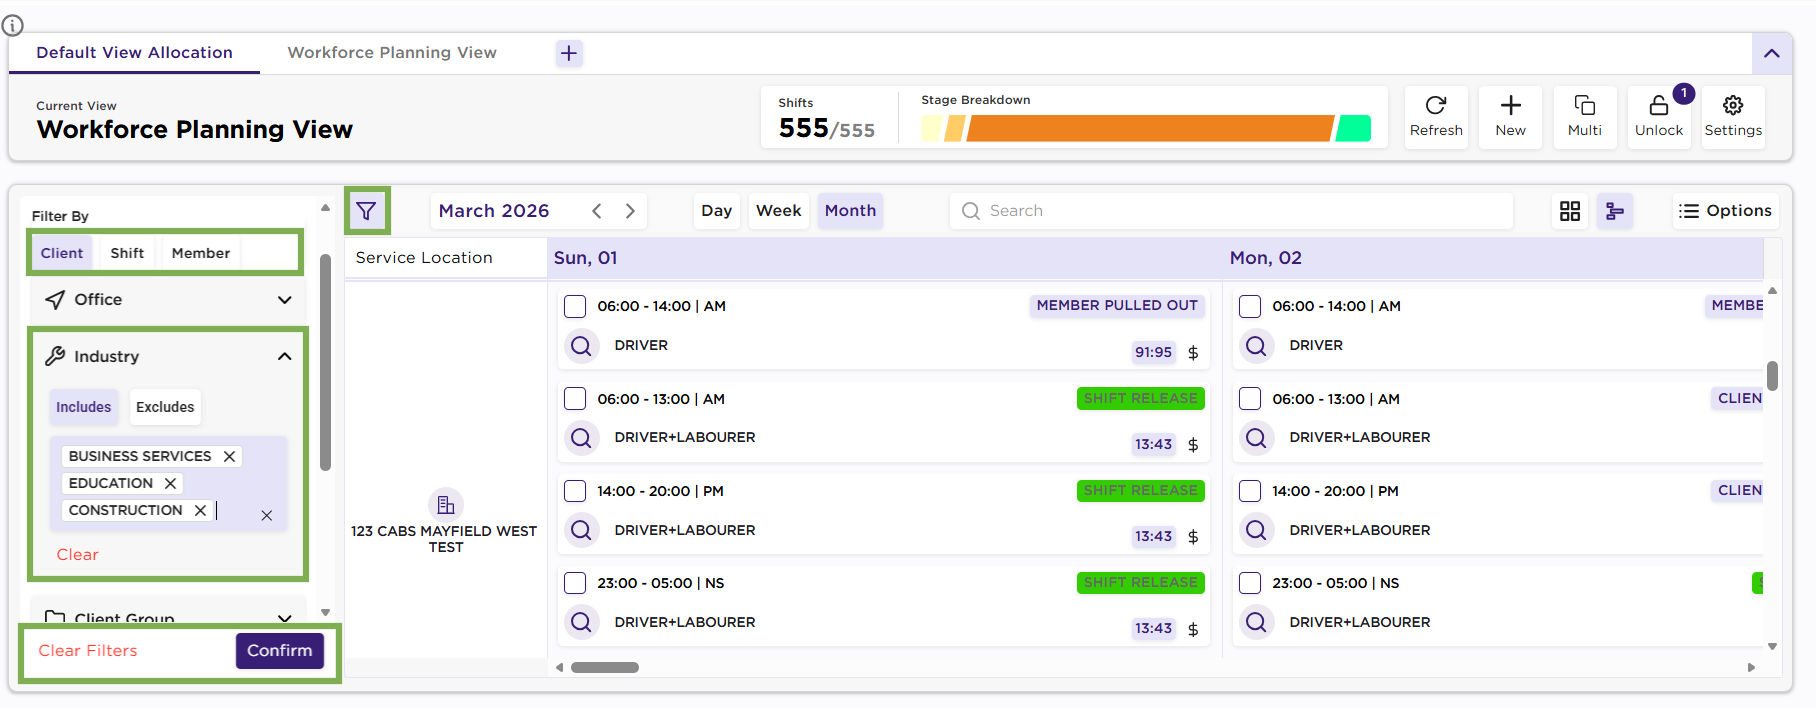Image resolution: width=1816 pixels, height=708 pixels.
Task: Tick Monday 14:00 - 20:00 PM shift checkbox
Action: (1250, 491)
